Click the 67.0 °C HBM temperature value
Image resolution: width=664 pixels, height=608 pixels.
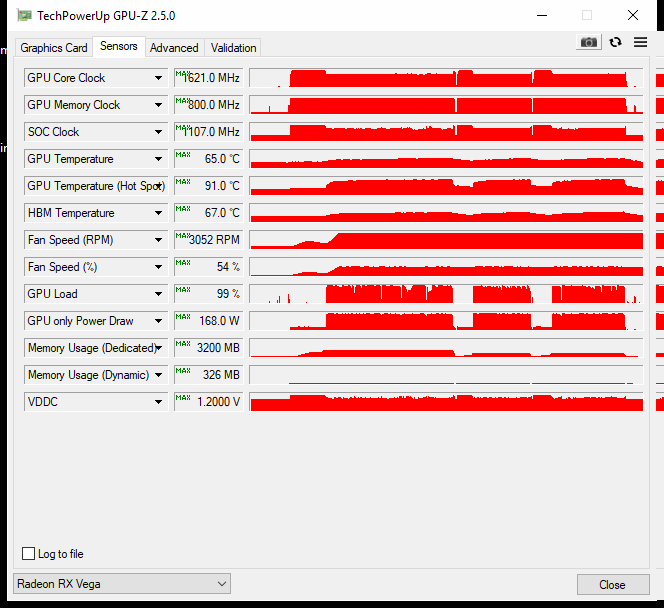click(209, 213)
